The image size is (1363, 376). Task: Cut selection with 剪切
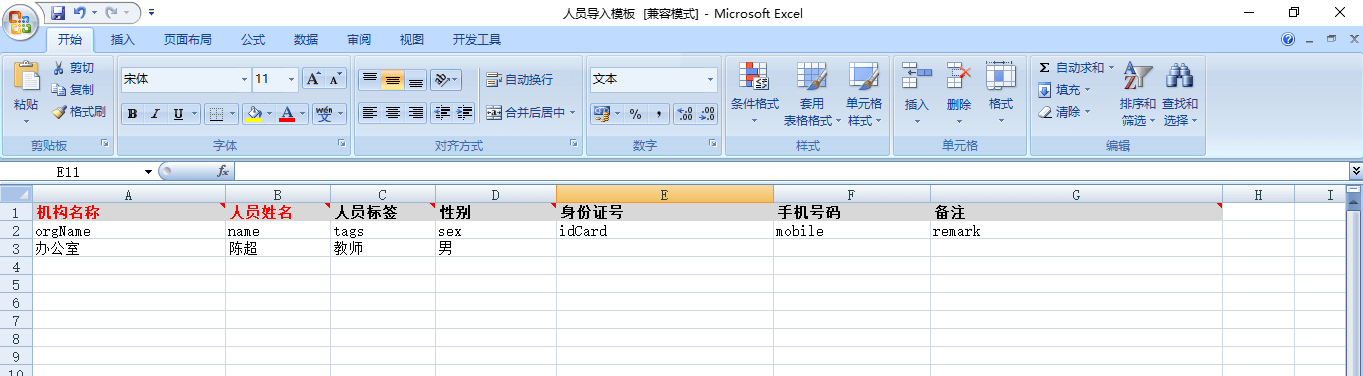pyautogui.click(x=74, y=68)
